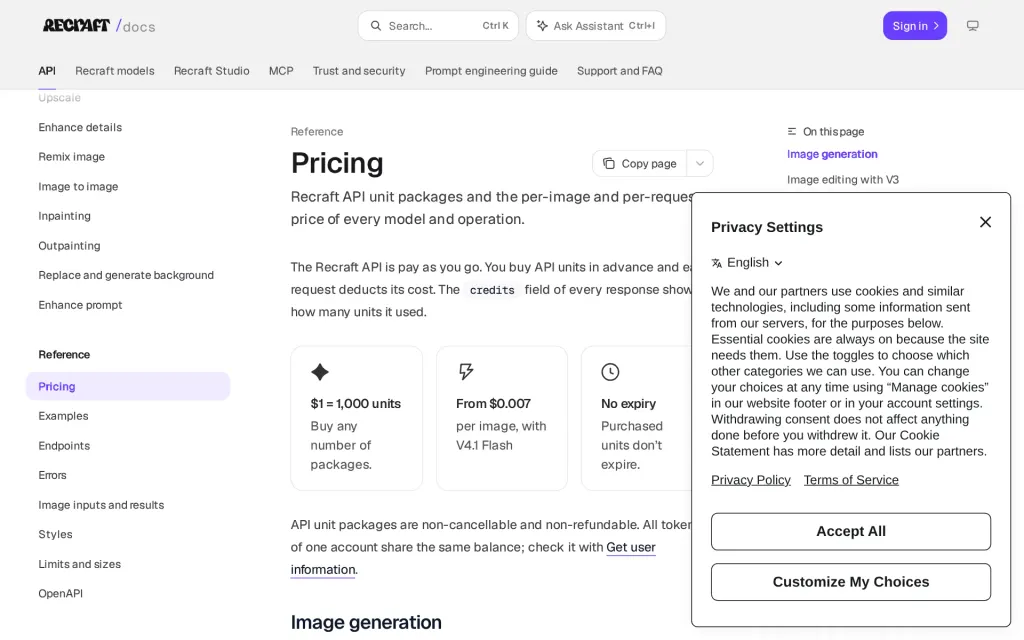Open Enhance details in the sidebar
The image size is (1024, 640).
[x=80, y=127]
